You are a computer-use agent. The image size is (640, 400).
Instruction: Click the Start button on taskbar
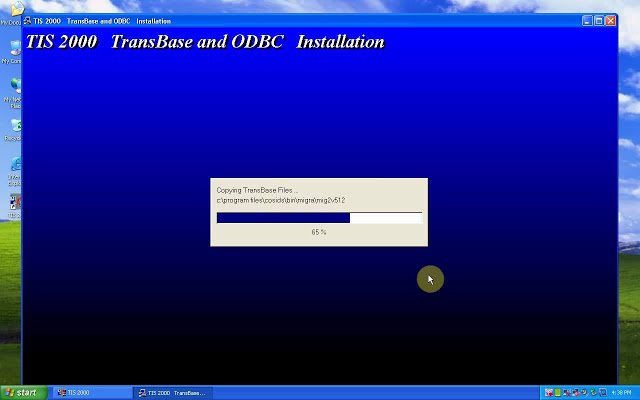tap(24, 393)
